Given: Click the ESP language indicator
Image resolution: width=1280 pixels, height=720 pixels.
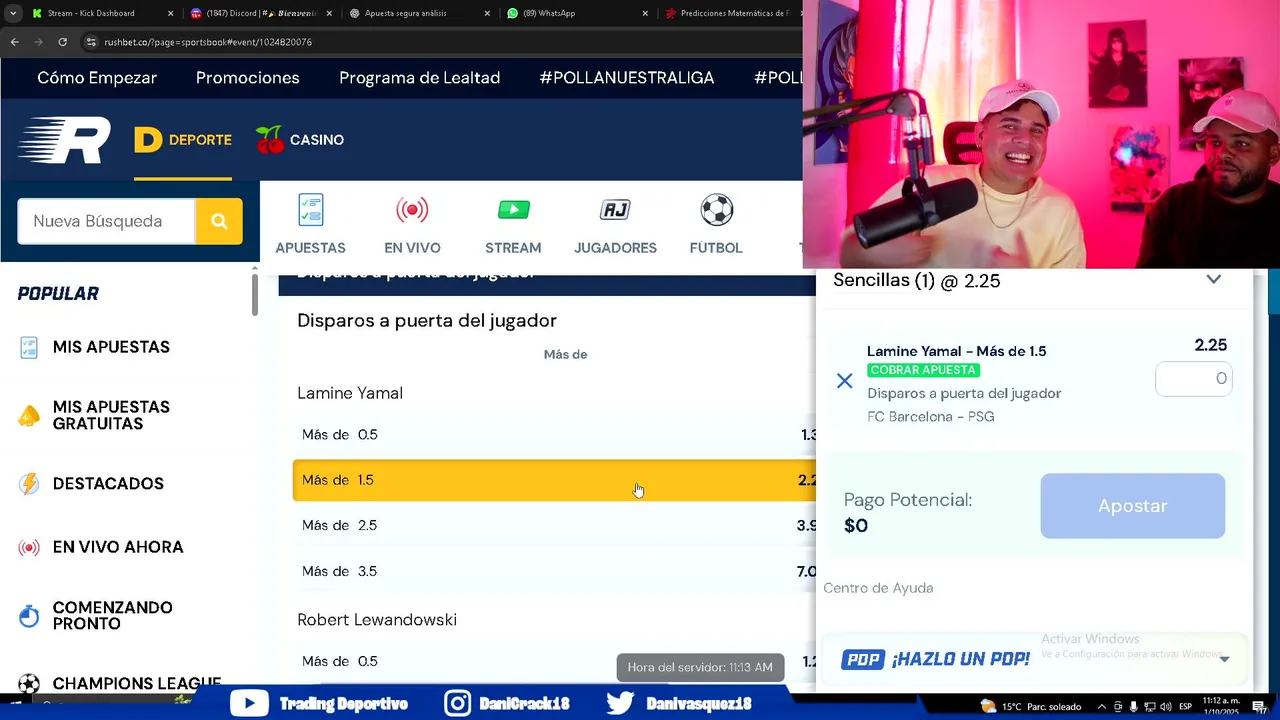Looking at the screenshot, I should (x=1186, y=707).
